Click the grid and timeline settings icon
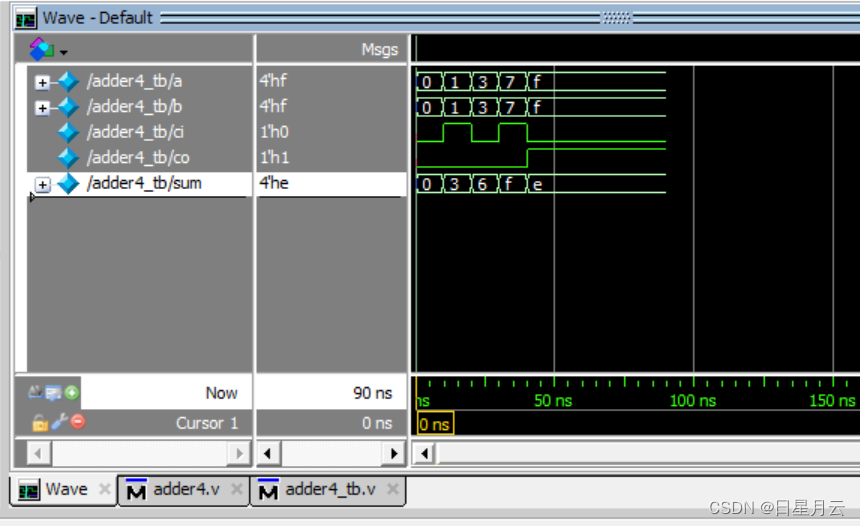860x526 pixels. (x=53, y=393)
